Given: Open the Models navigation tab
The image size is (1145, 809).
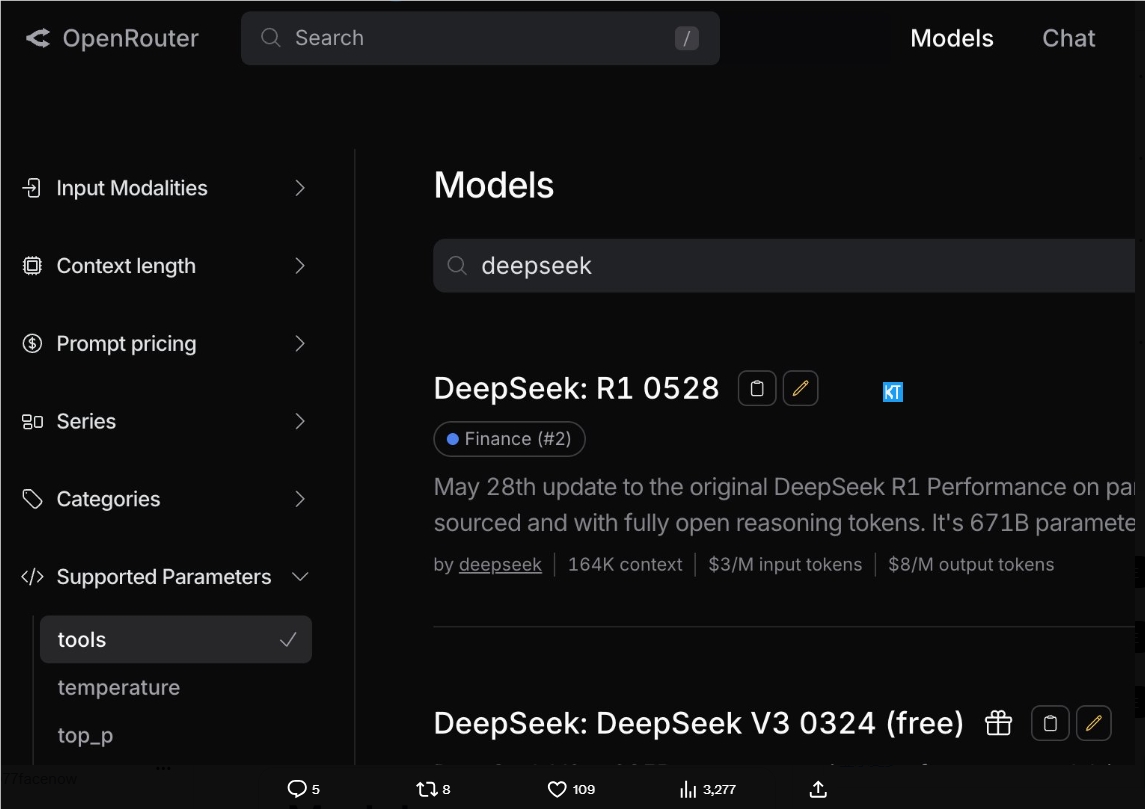Looking at the screenshot, I should click(x=951, y=38).
